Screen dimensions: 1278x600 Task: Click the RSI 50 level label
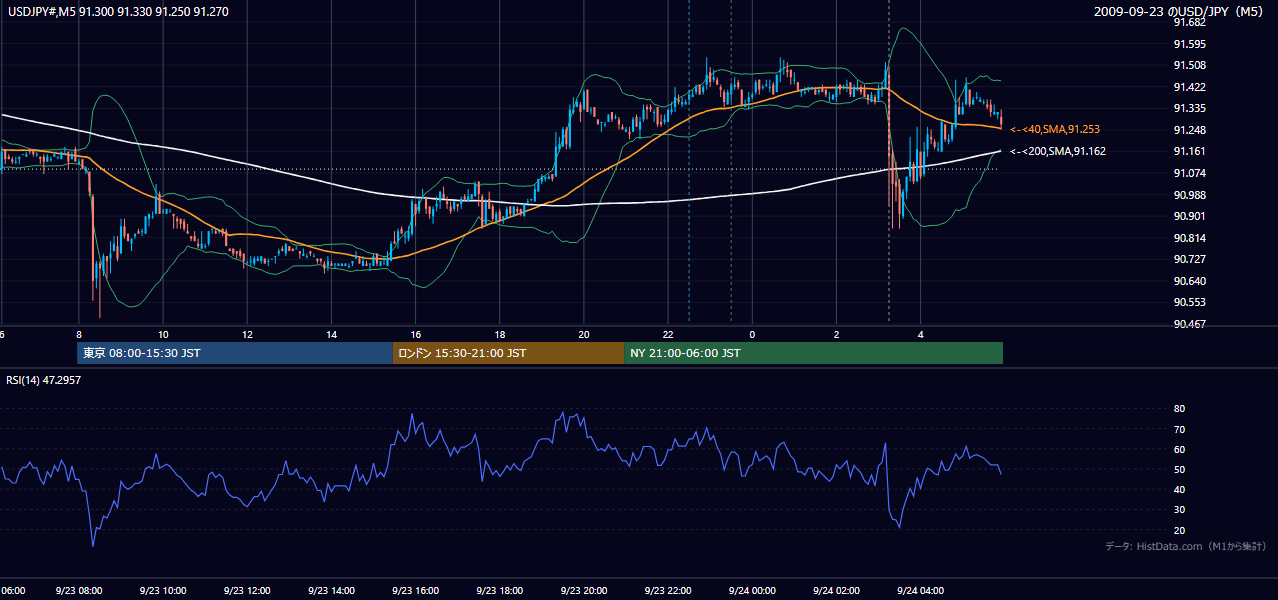[x=1179, y=469]
